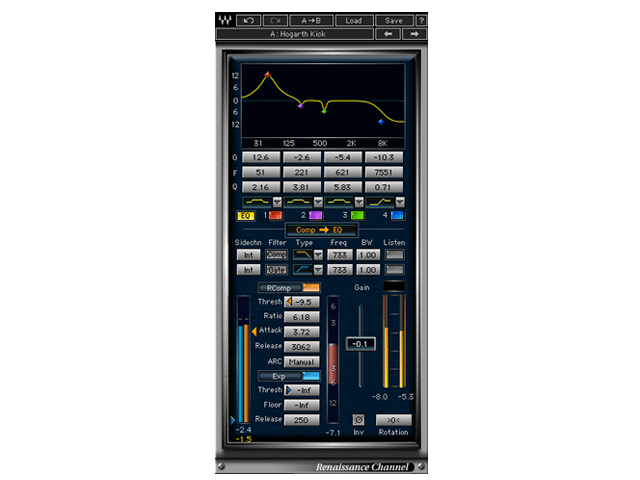Click band 4 frequency value 7551
Screen dimensions: 640x480
384,172
